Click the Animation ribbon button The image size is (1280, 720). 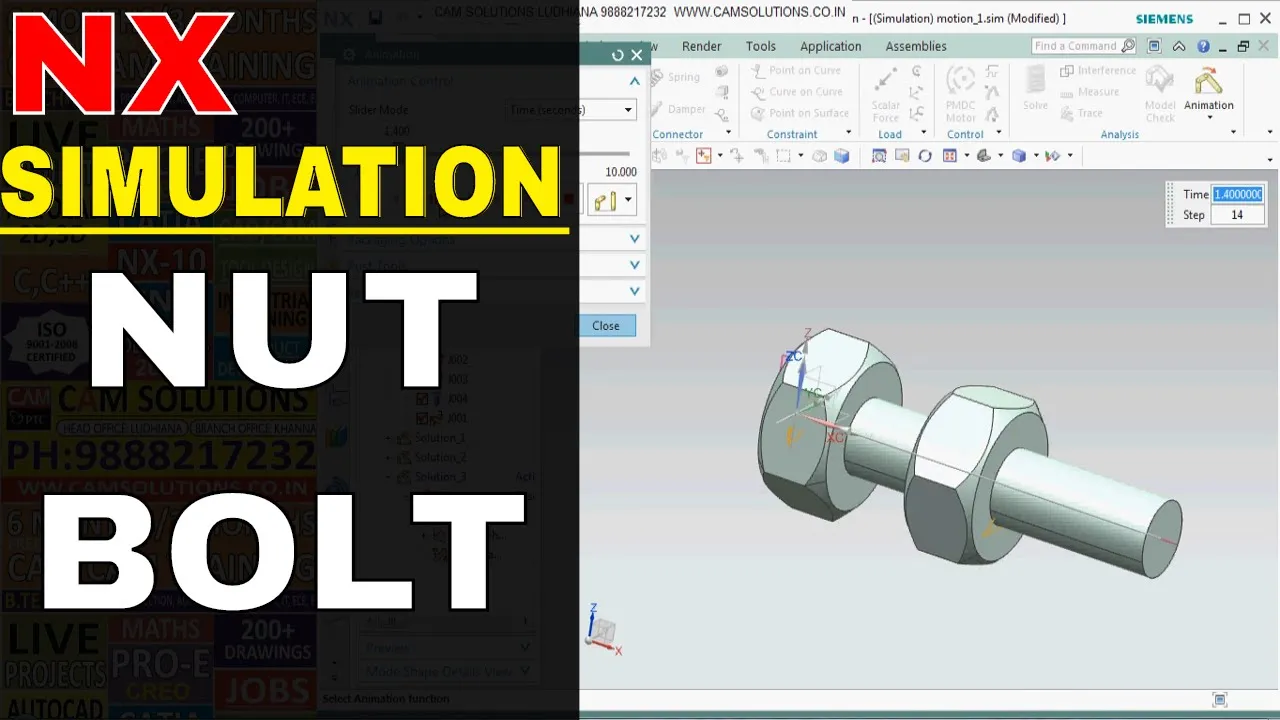tap(1209, 88)
